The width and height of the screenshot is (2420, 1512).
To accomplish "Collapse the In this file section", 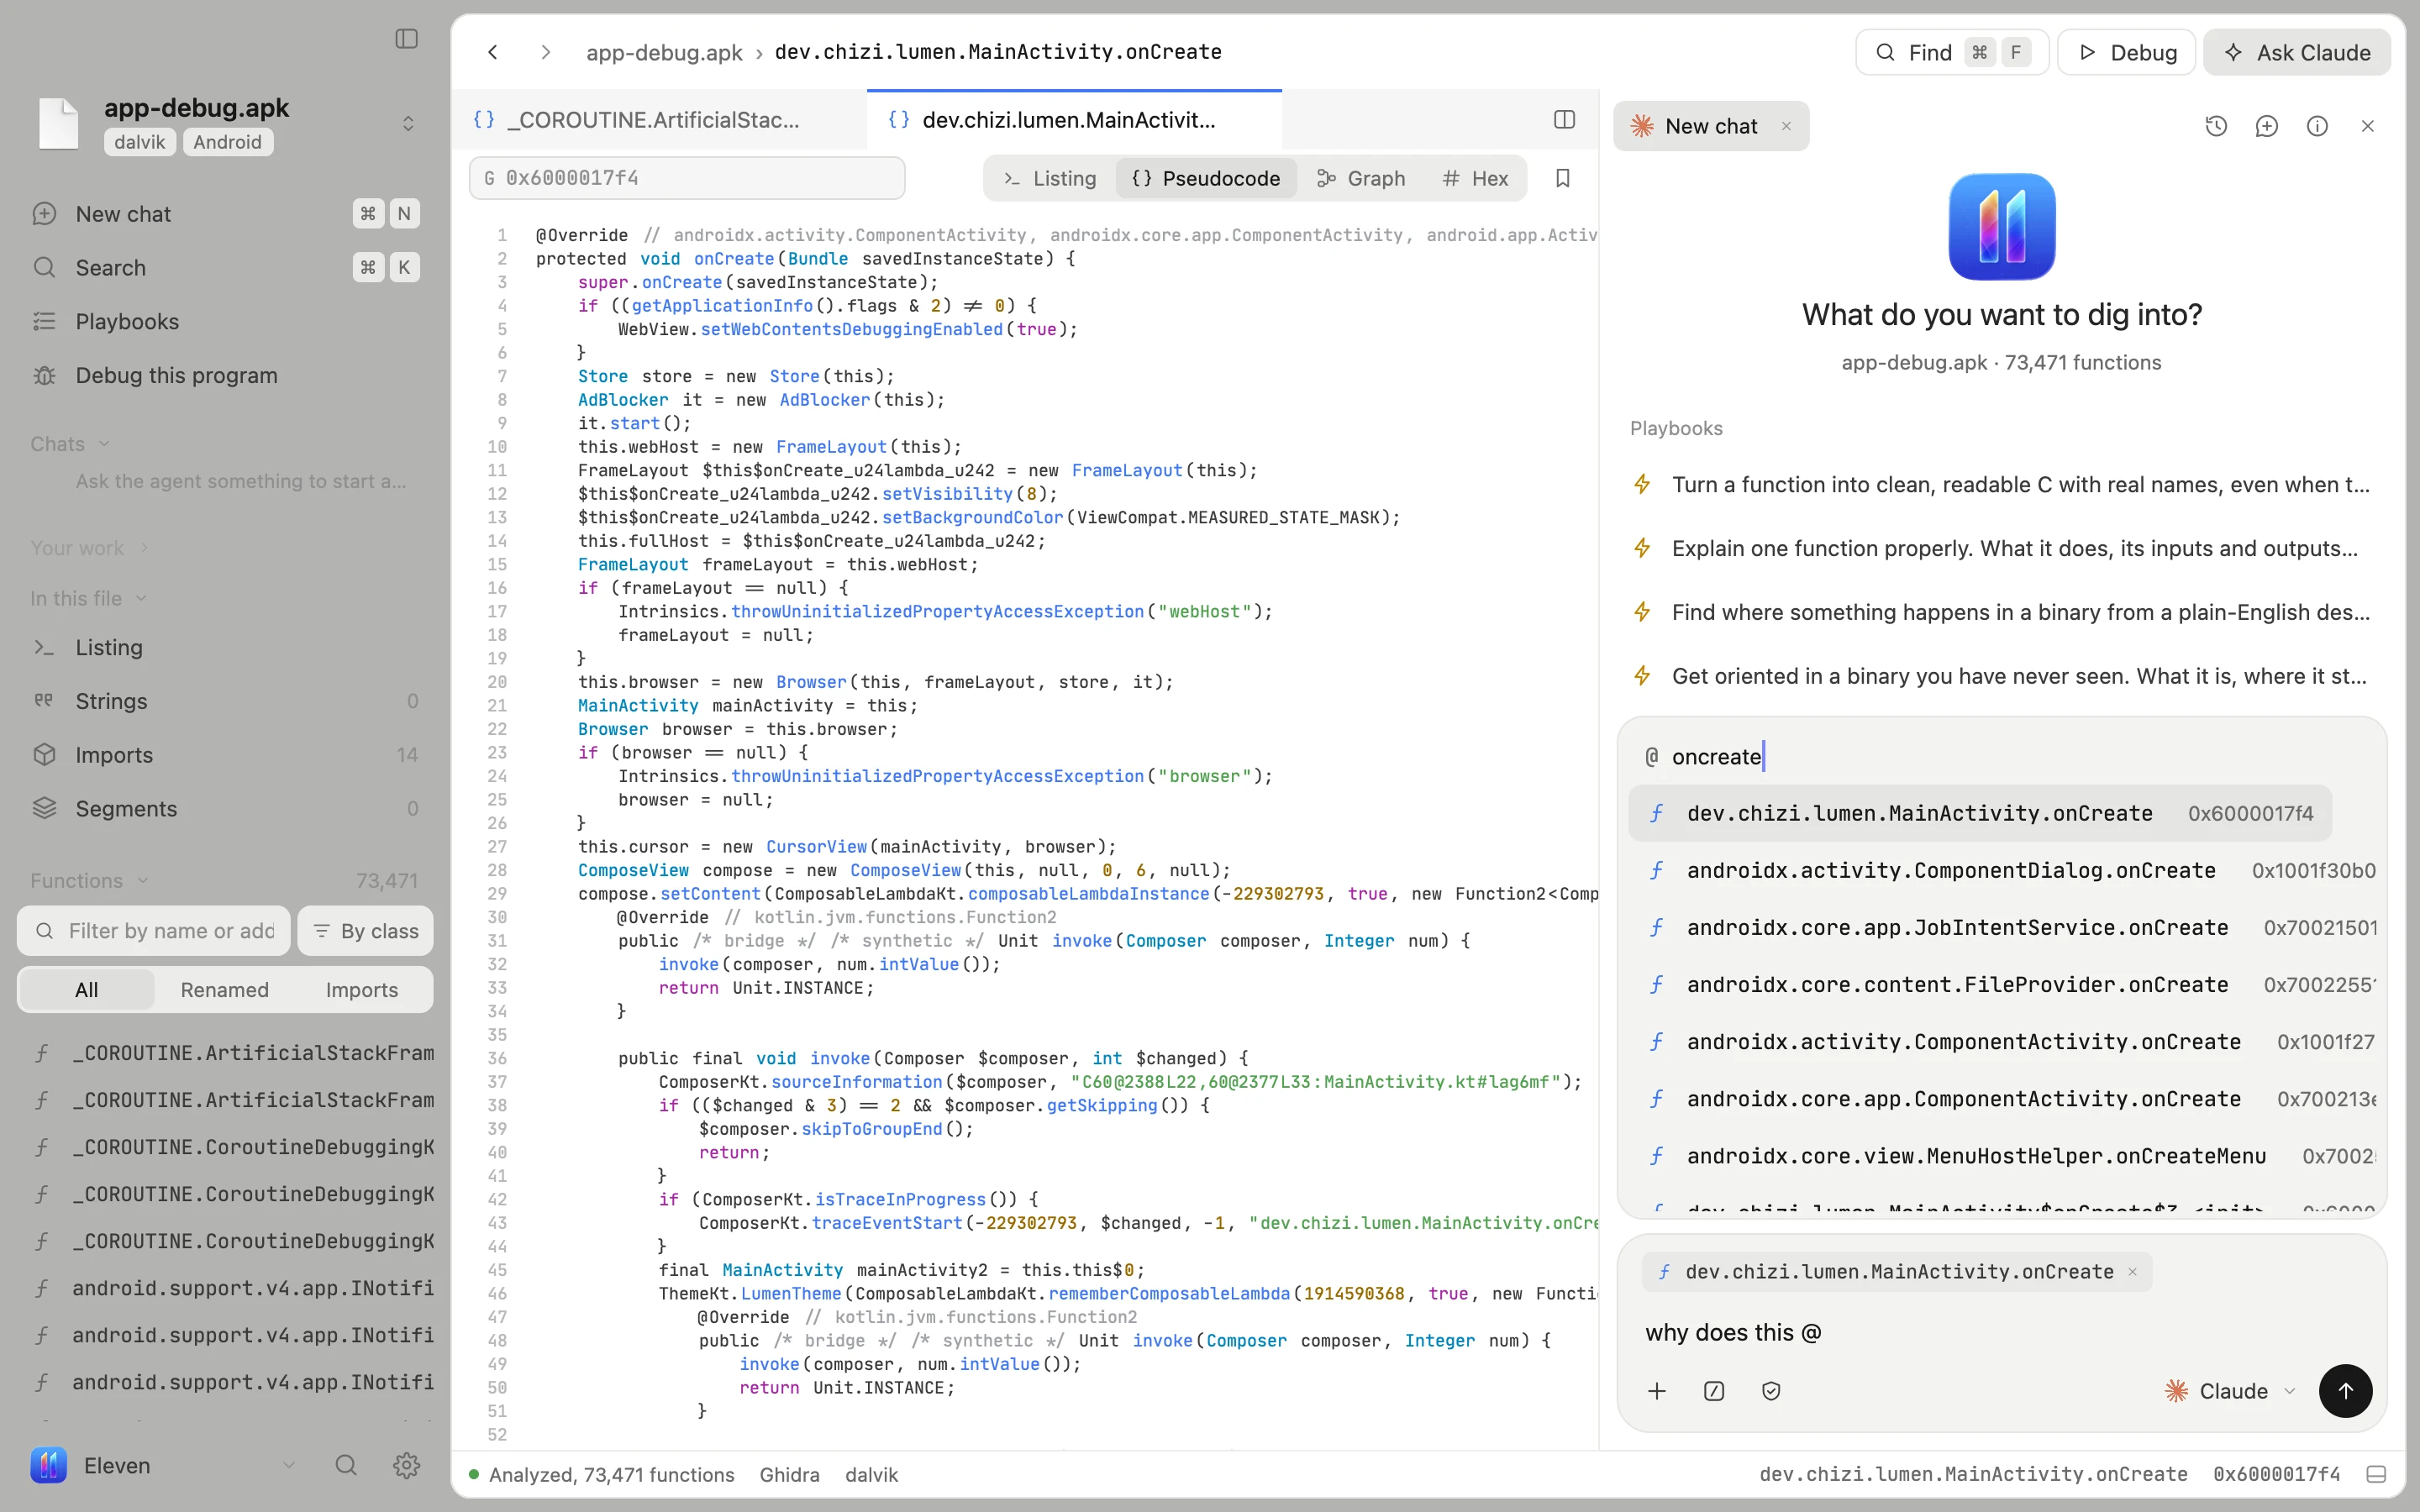I will click(x=89, y=598).
